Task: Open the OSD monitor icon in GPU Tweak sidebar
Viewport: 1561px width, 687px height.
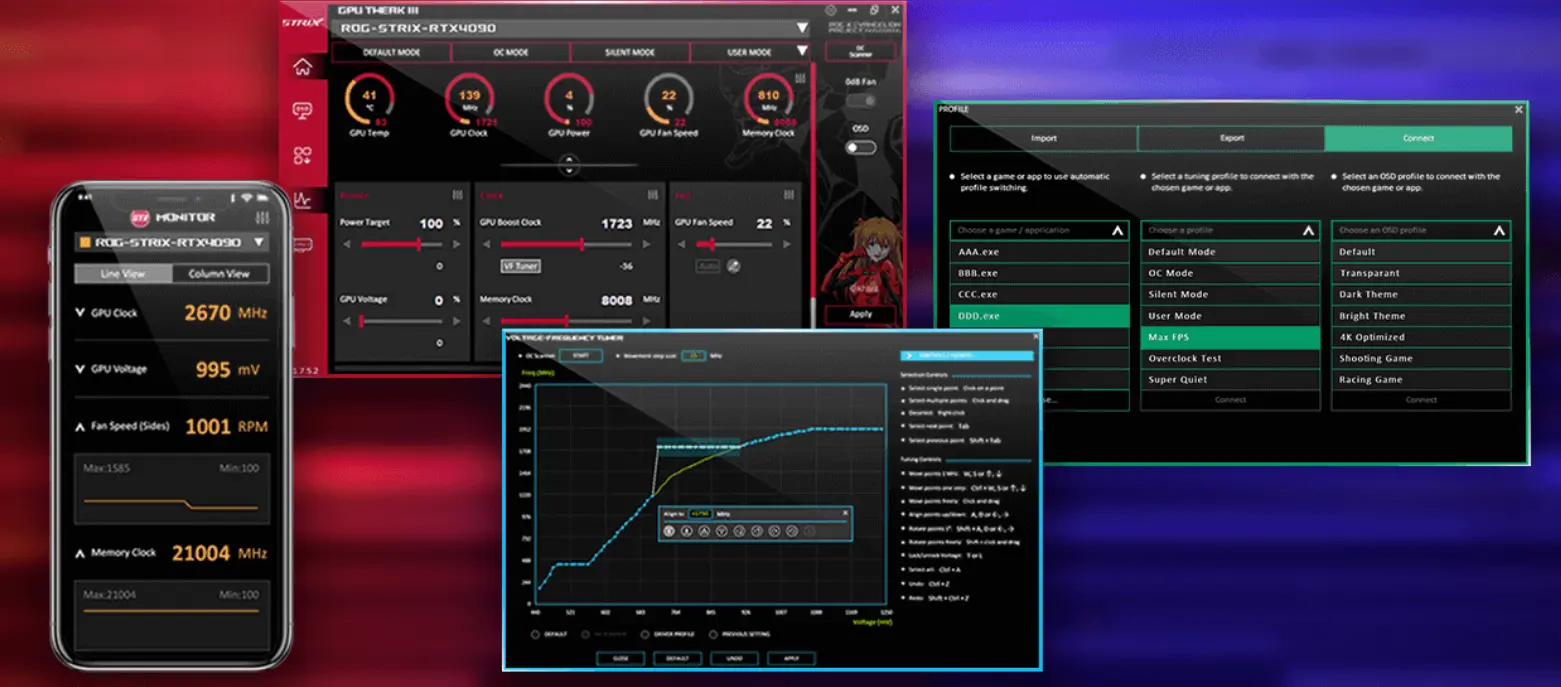Action: pos(302,110)
